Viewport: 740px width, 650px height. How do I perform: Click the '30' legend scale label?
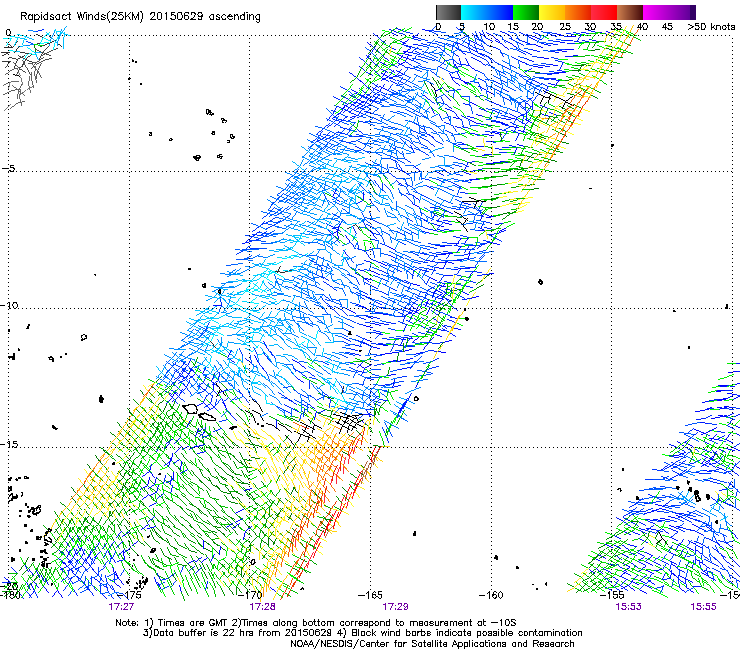click(590, 26)
